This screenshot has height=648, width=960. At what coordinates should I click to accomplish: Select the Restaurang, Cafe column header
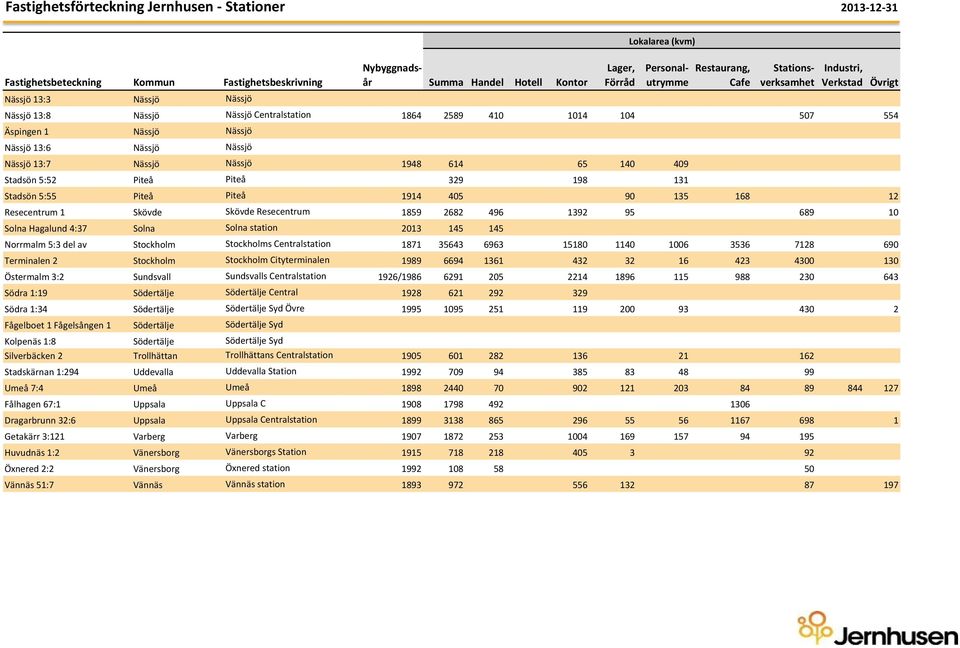[722, 75]
